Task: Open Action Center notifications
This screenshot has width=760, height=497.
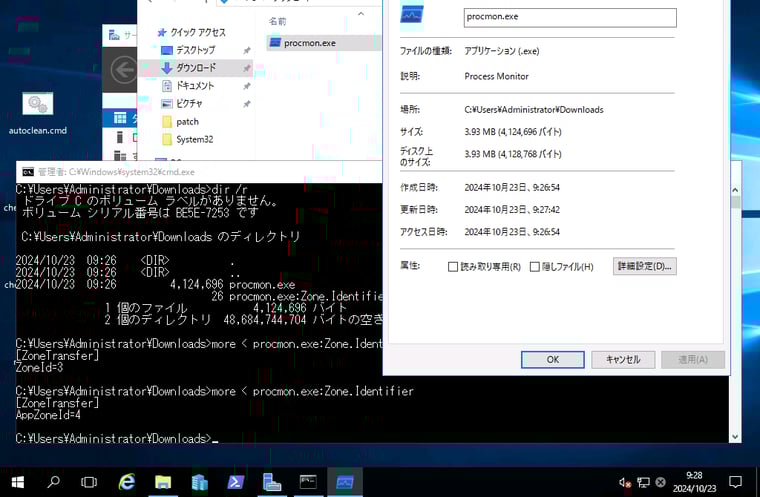Action: tap(735, 482)
